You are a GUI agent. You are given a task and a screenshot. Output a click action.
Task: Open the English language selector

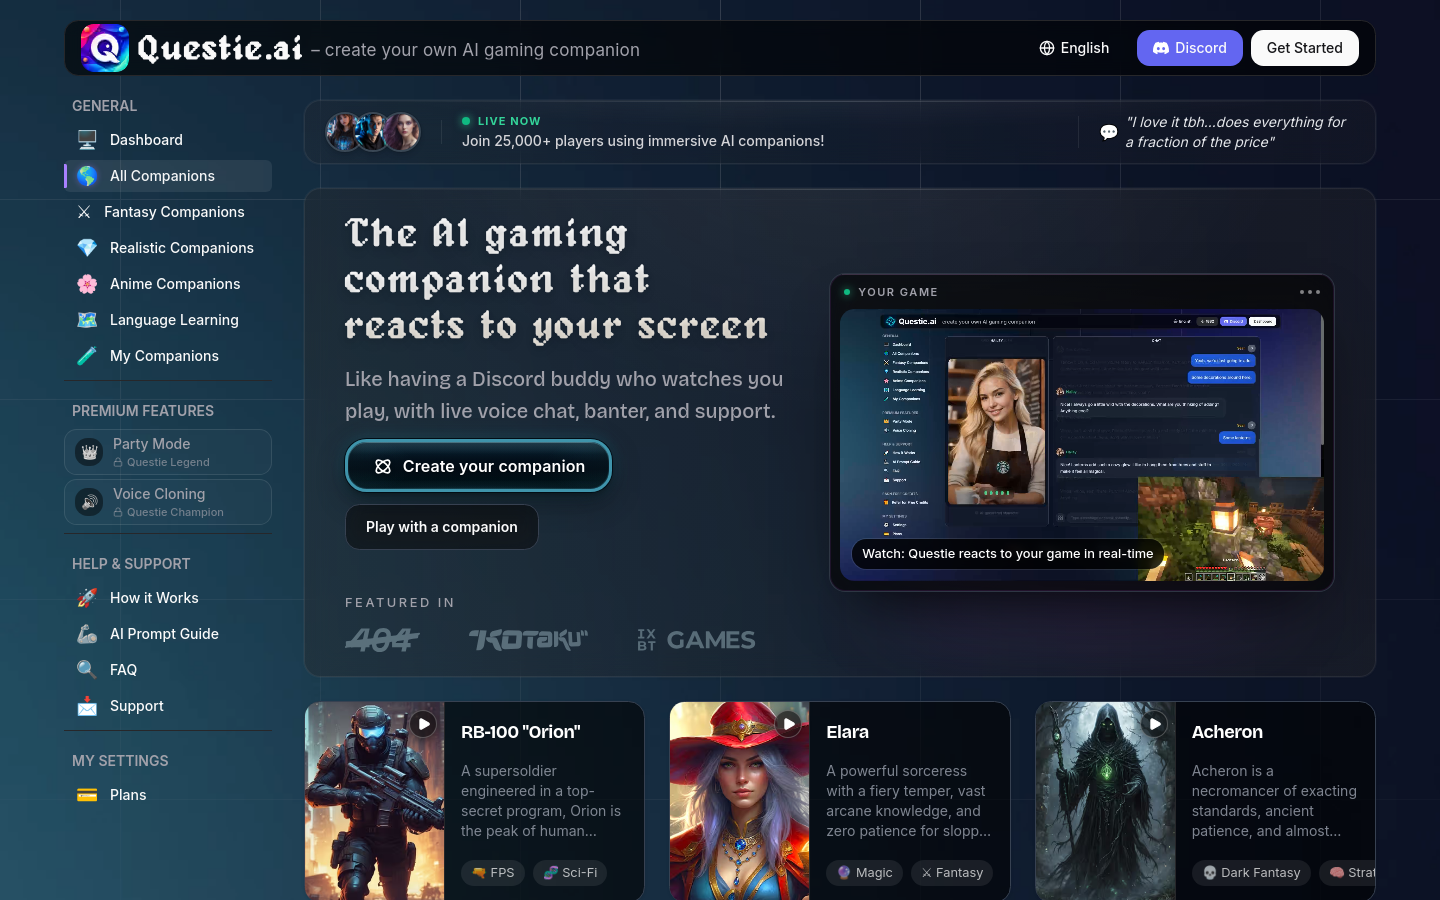[1074, 48]
